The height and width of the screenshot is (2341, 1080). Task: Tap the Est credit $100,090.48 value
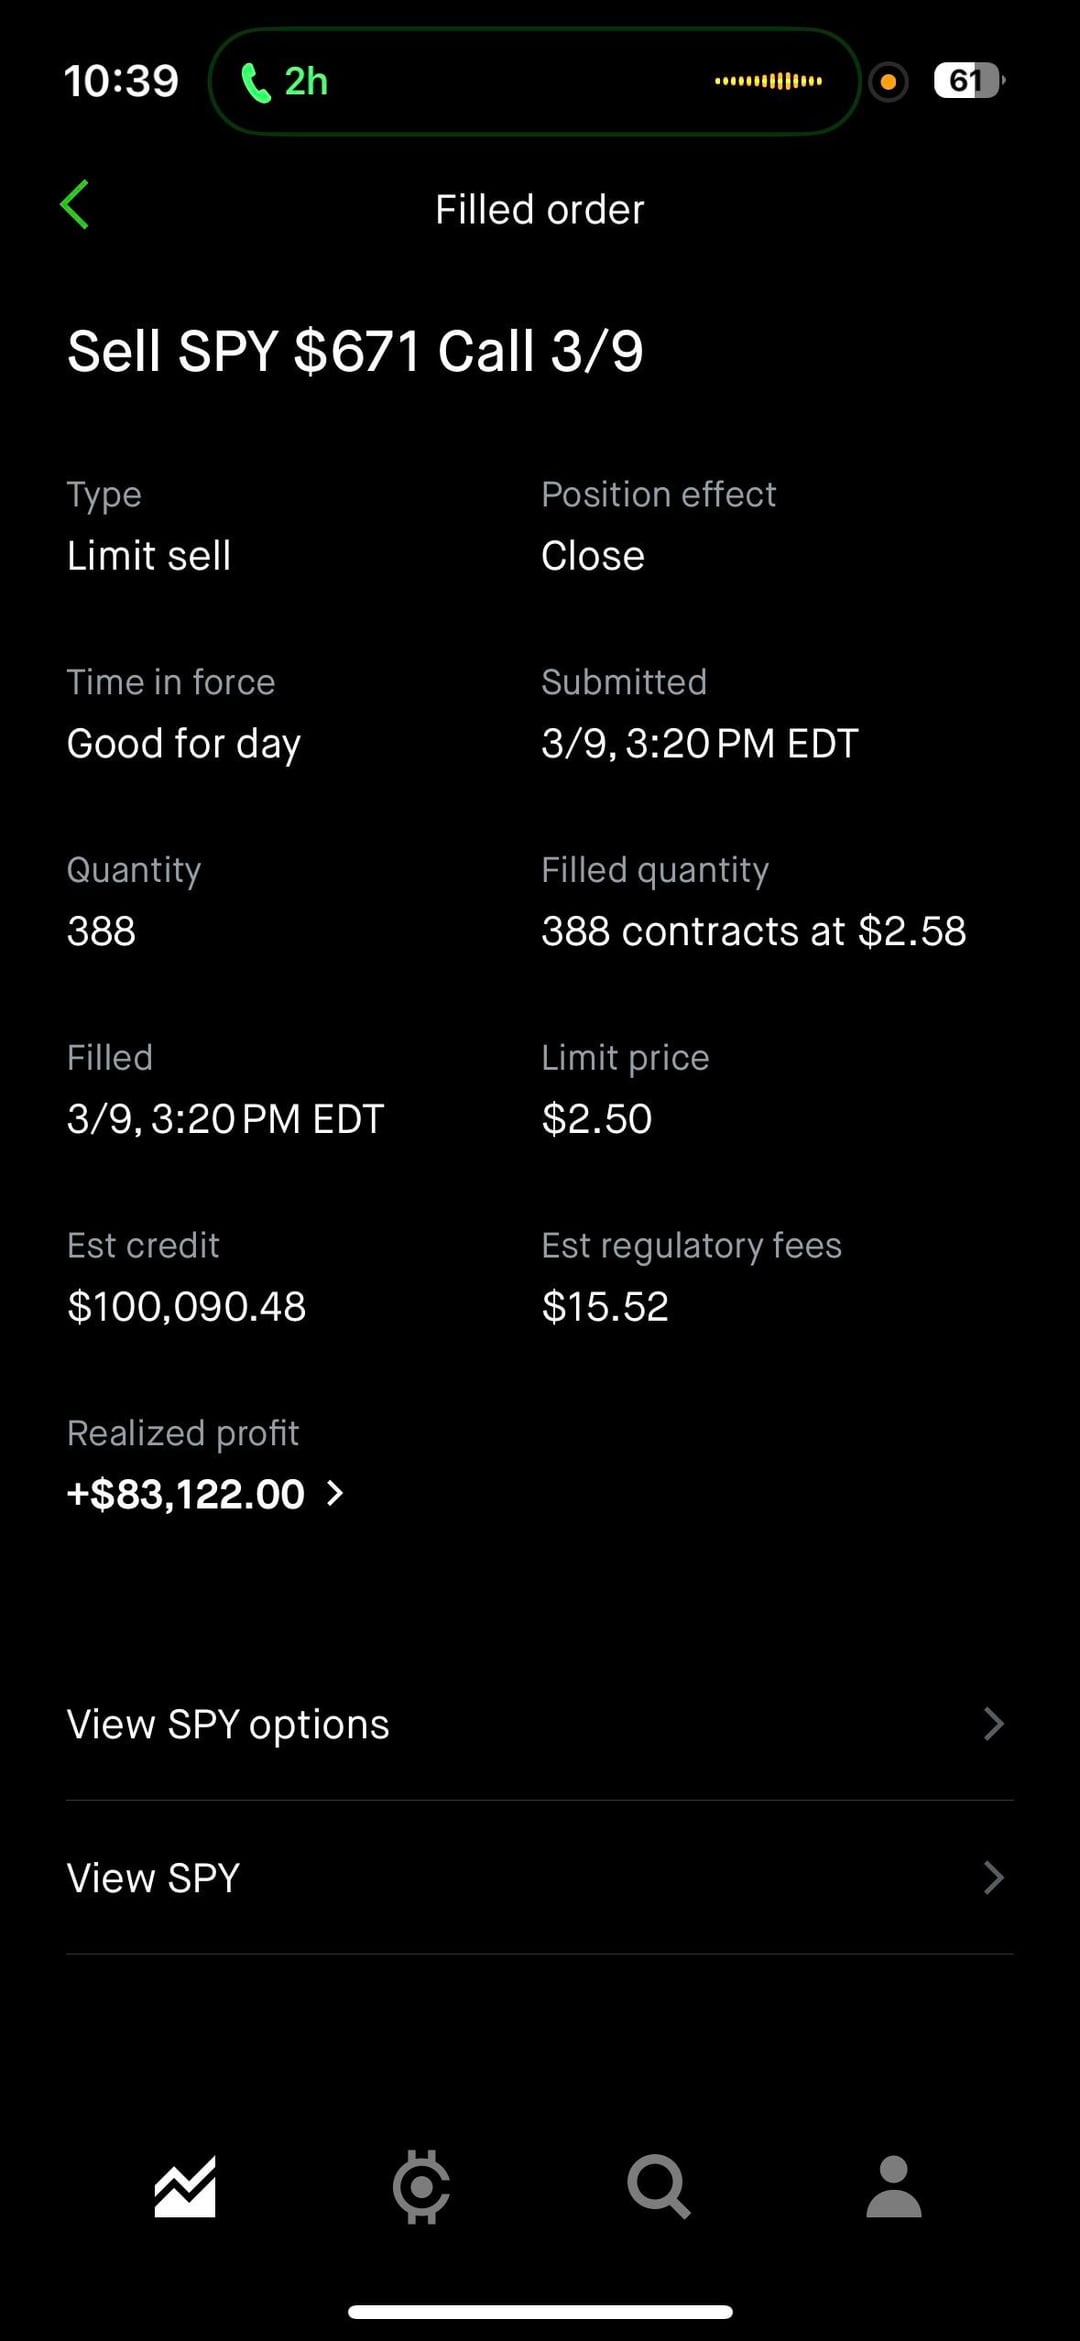186,1307
